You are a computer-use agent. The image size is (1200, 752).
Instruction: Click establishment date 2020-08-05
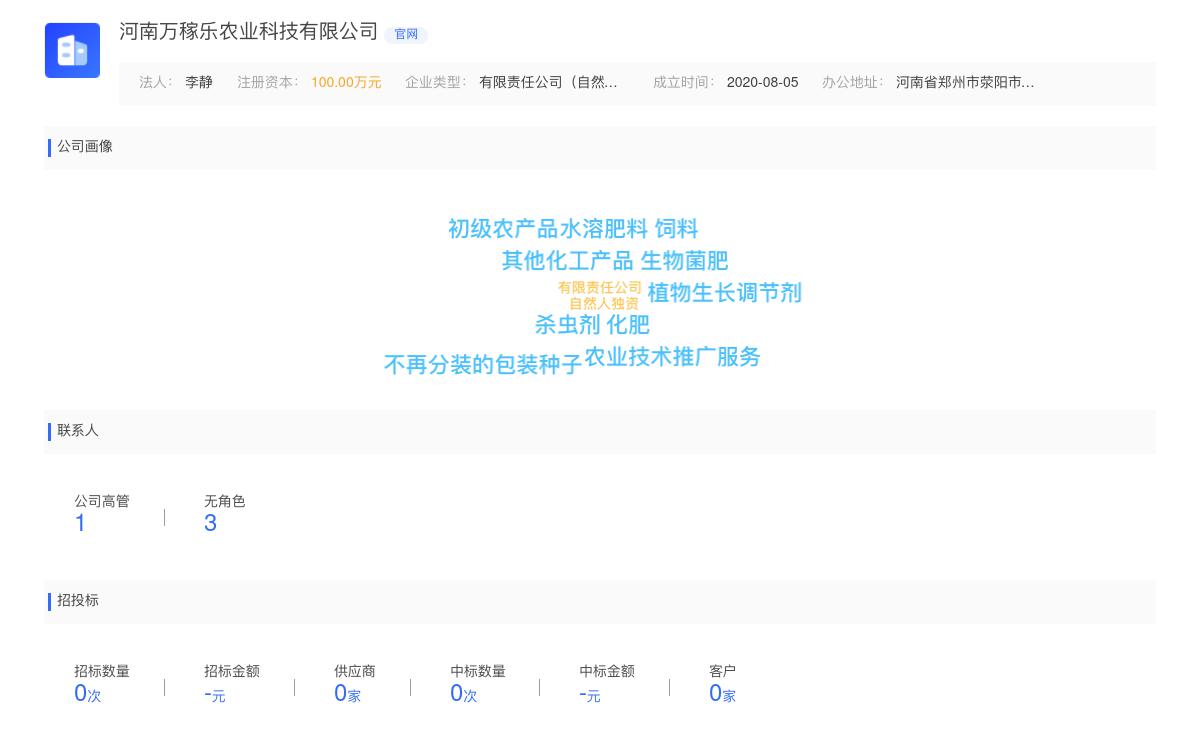[x=762, y=83]
